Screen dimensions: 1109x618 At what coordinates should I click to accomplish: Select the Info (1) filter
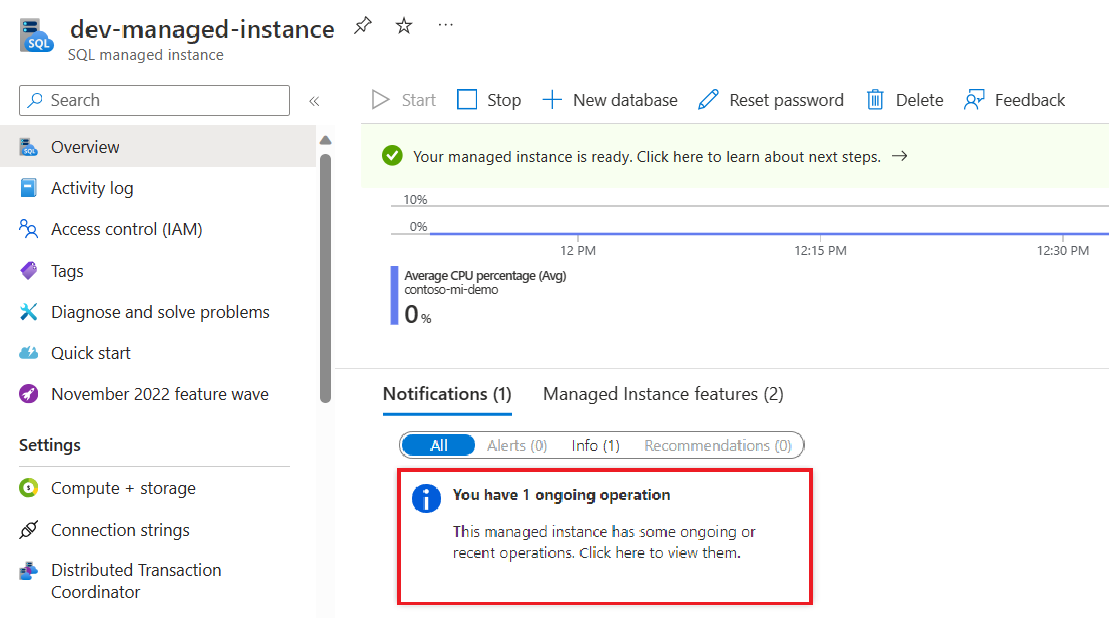(x=595, y=446)
